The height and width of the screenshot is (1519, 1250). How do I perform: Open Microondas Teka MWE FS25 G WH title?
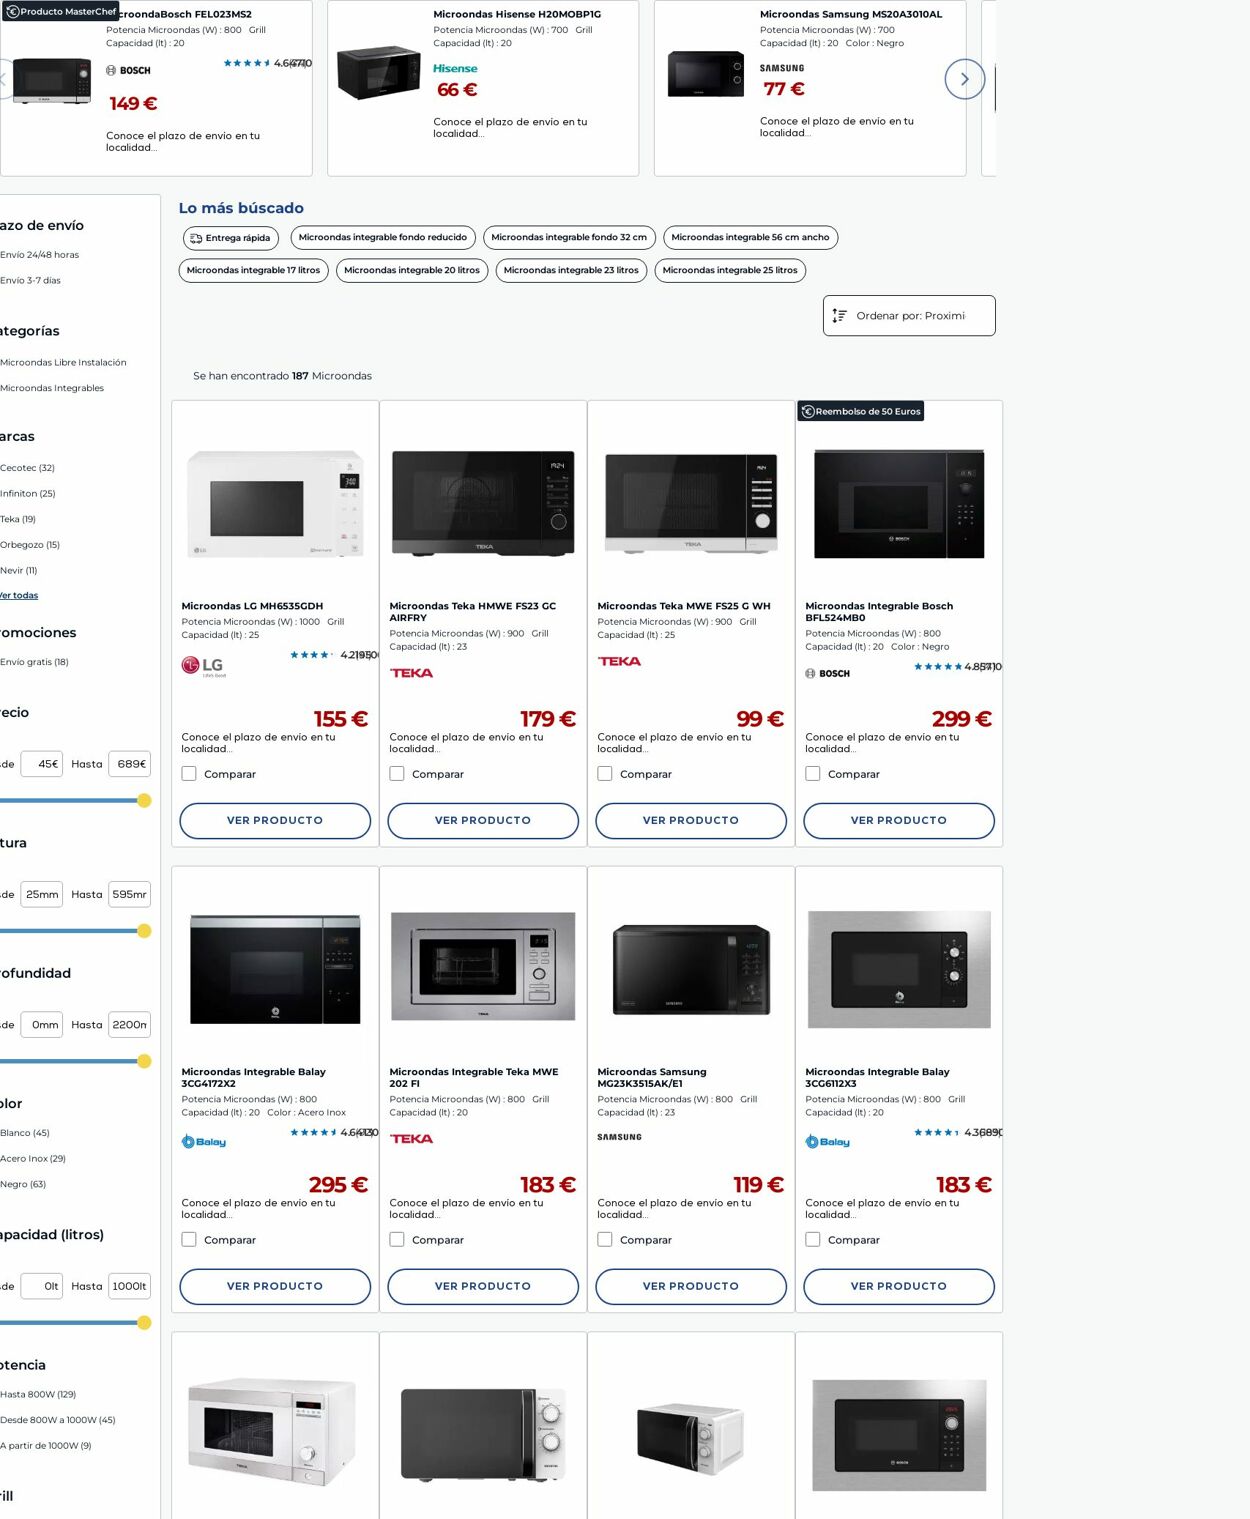click(684, 606)
